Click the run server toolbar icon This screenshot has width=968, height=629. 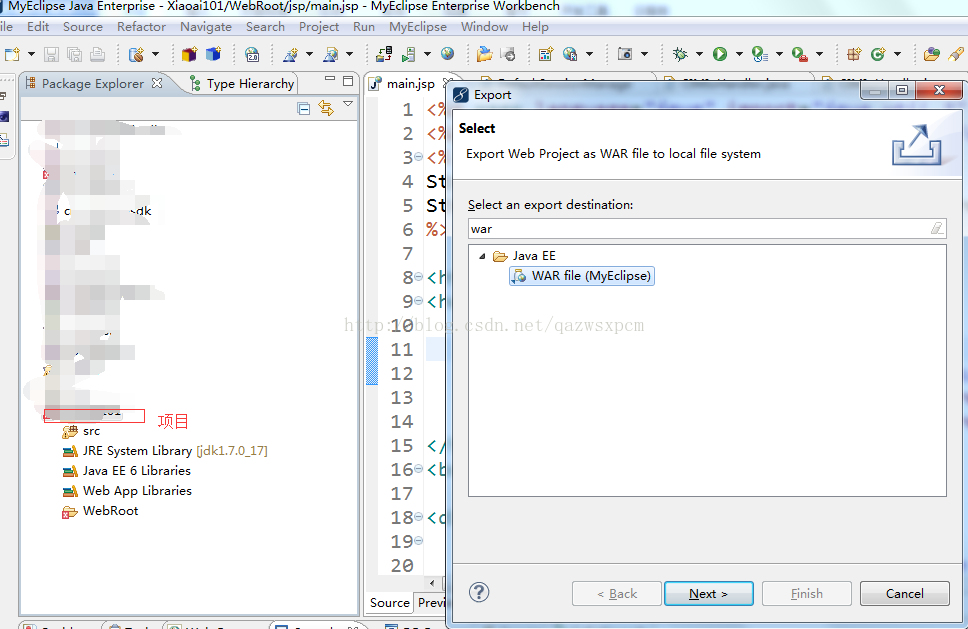(409, 54)
